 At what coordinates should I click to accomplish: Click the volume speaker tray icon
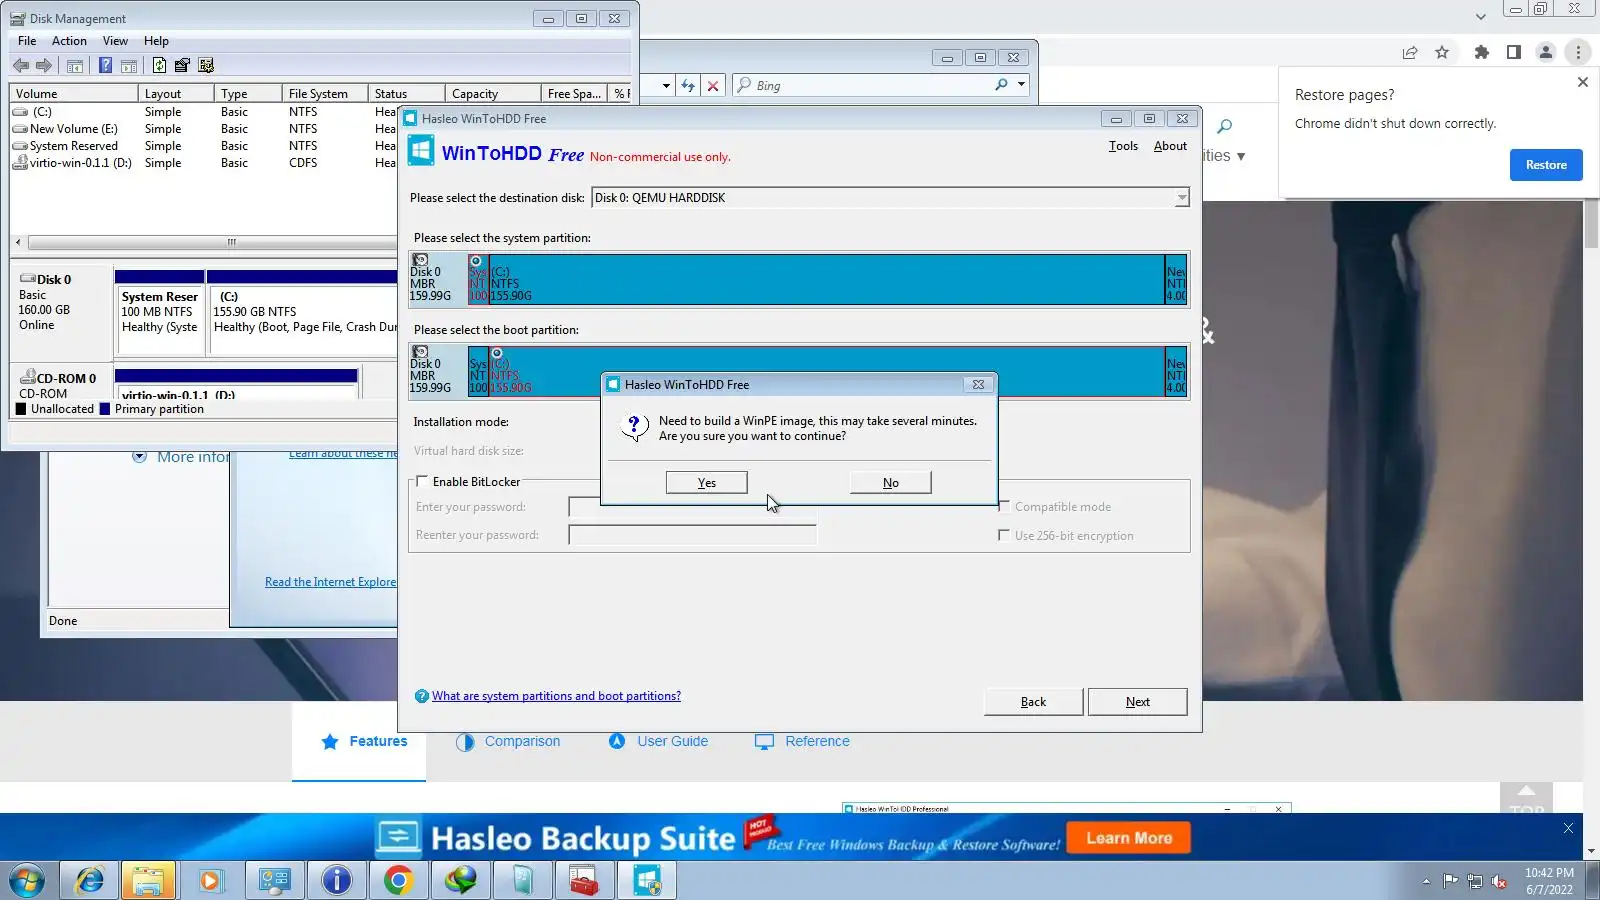1499,881
